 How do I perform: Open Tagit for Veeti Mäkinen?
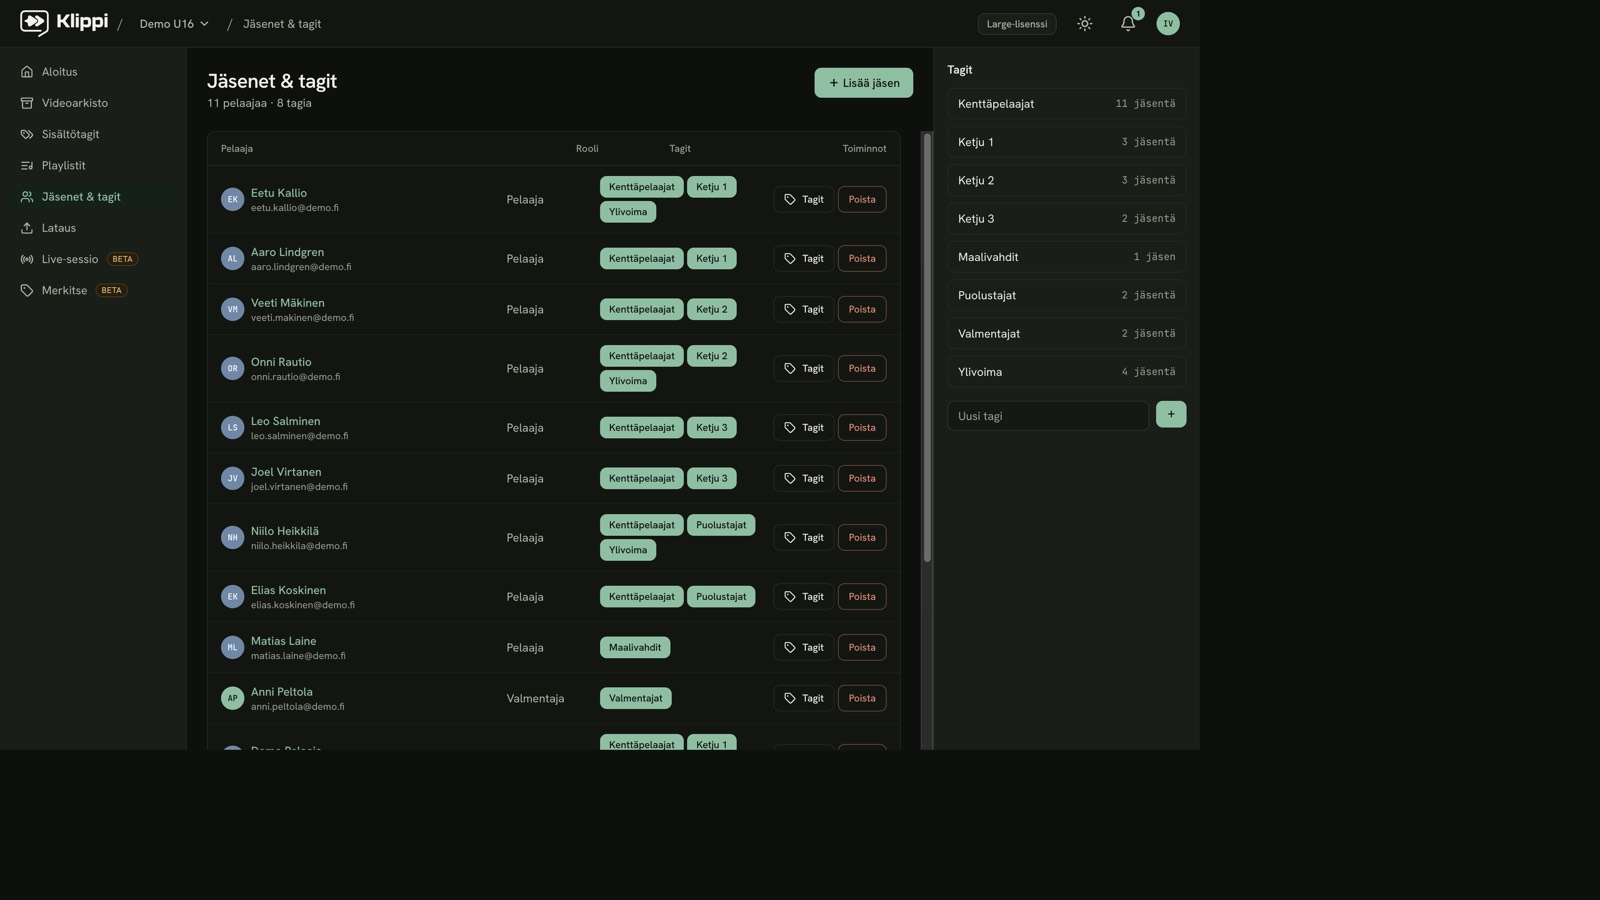coord(803,309)
